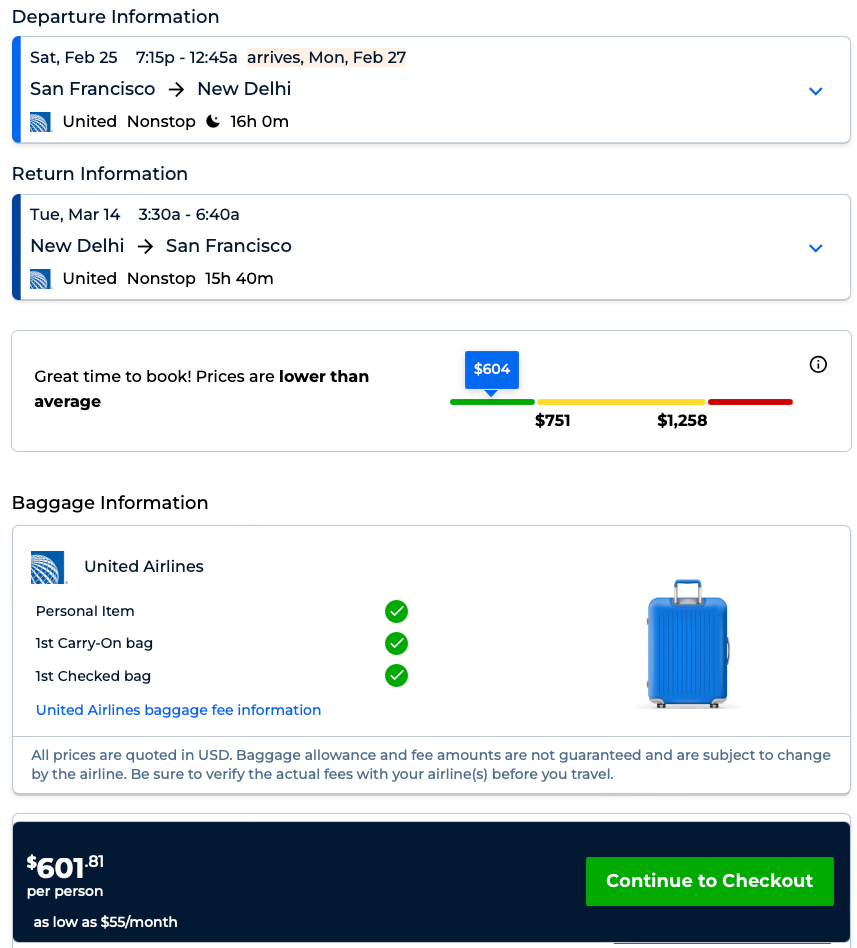Viewport: 857px width, 948px height.
Task: Click the arrow between San Francisco and New Delhi
Action: tap(177, 89)
